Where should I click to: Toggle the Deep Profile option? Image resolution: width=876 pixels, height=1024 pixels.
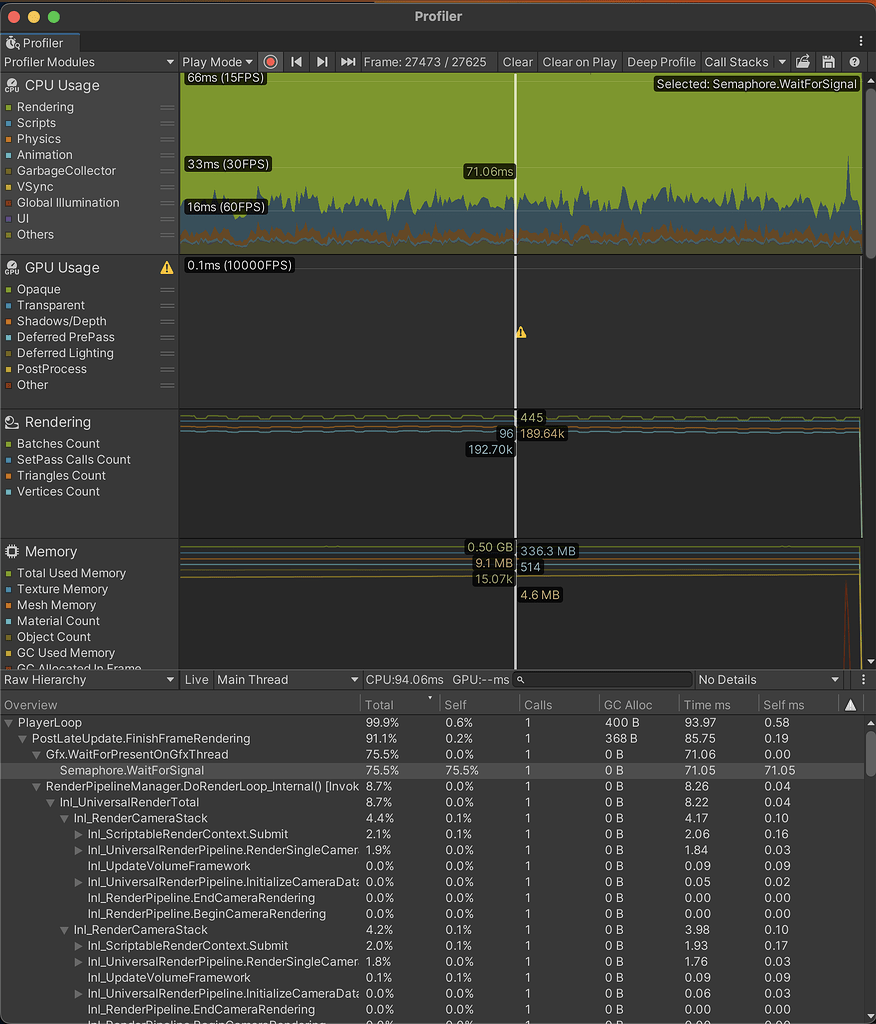click(660, 62)
